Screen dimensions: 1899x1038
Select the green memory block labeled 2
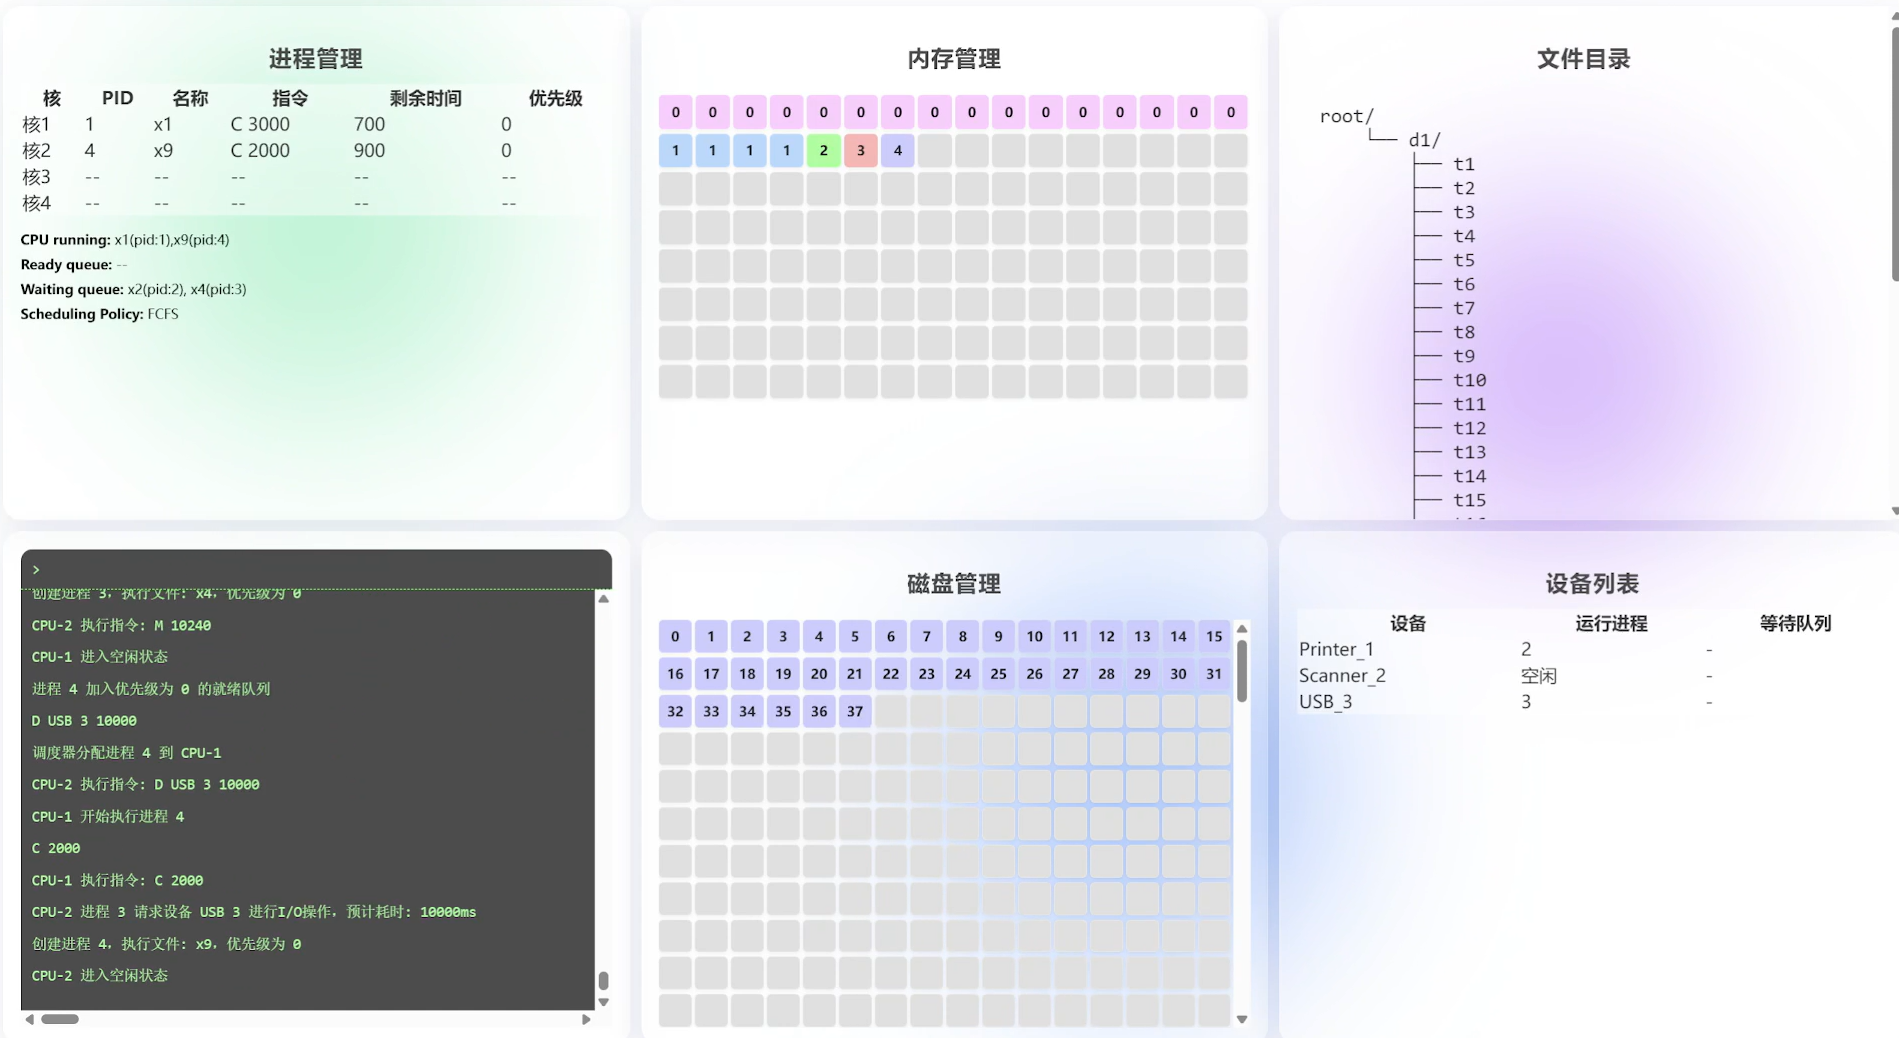point(823,151)
